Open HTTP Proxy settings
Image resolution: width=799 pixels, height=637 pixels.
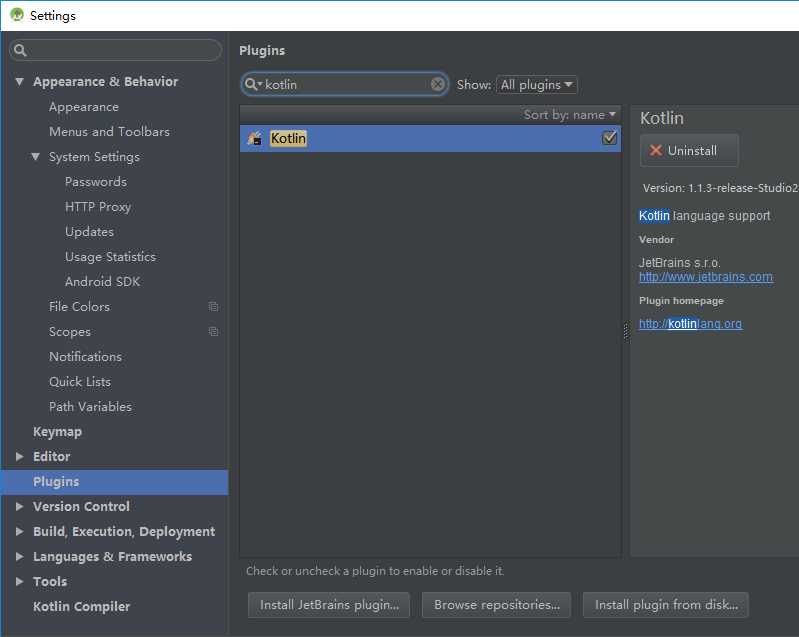click(98, 207)
